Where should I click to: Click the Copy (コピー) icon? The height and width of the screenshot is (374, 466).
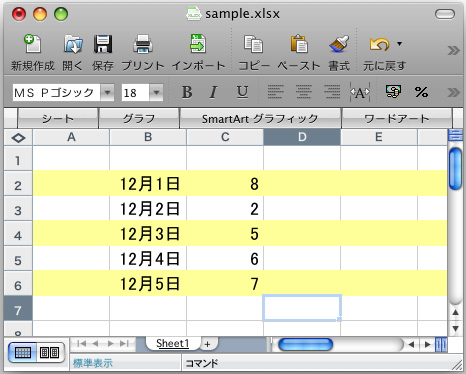point(253,44)
